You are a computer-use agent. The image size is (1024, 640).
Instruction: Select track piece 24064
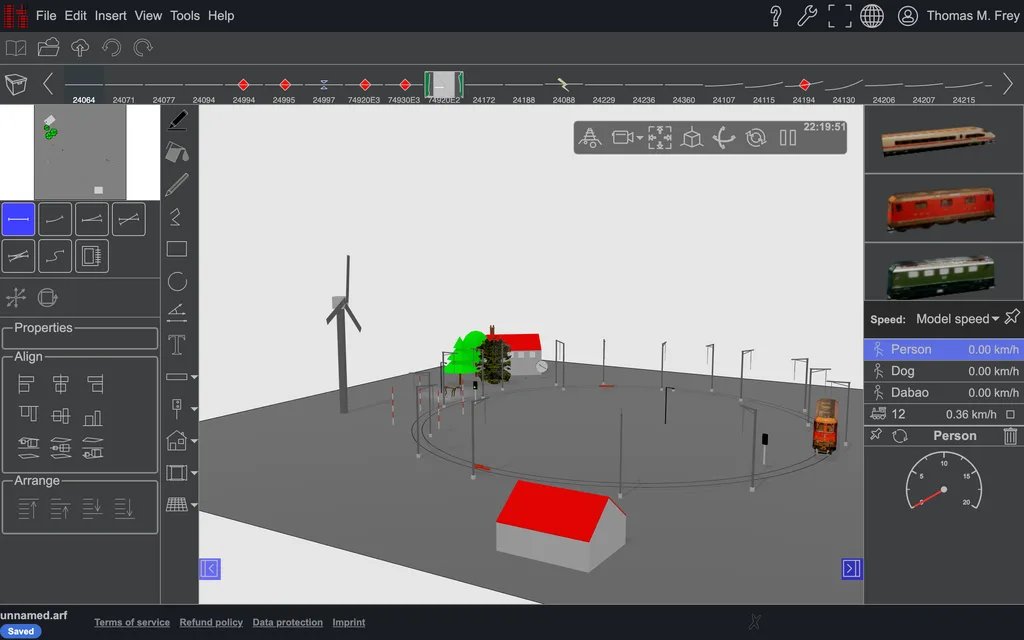[84, 87]
